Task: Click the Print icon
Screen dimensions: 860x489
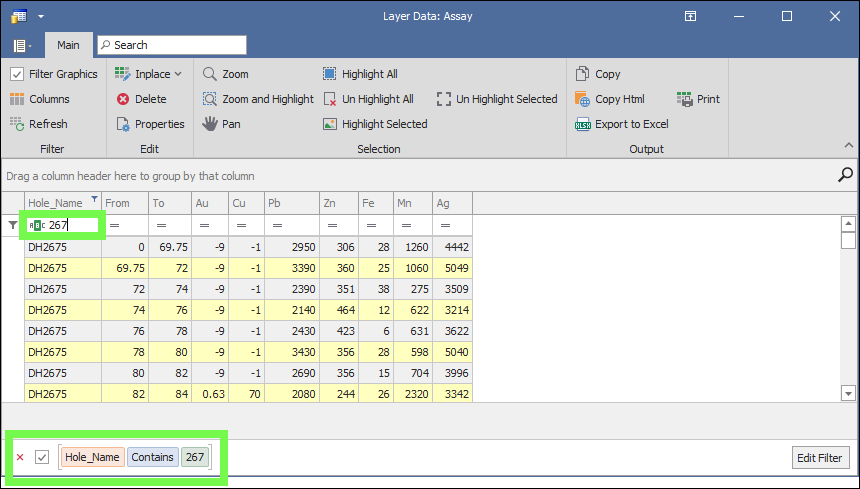Action: (685, 99)
